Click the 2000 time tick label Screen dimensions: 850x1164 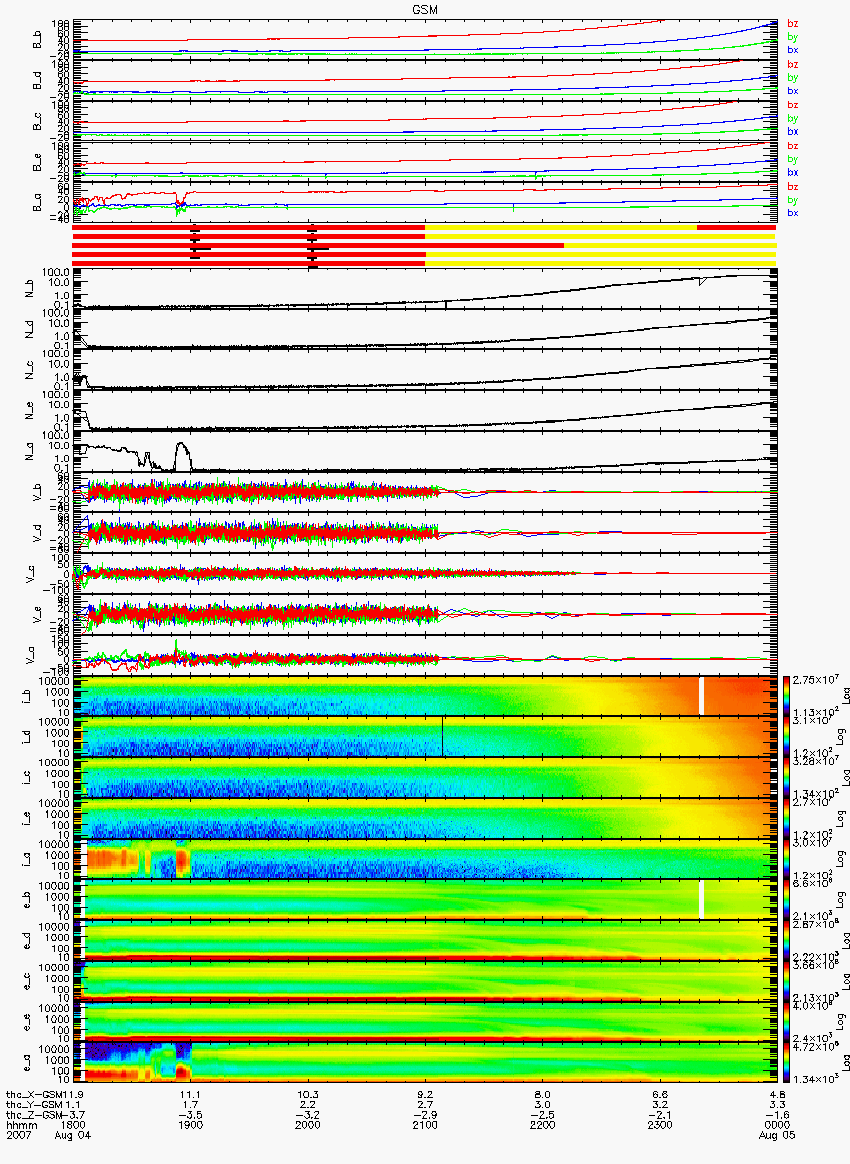(308, 1125)
